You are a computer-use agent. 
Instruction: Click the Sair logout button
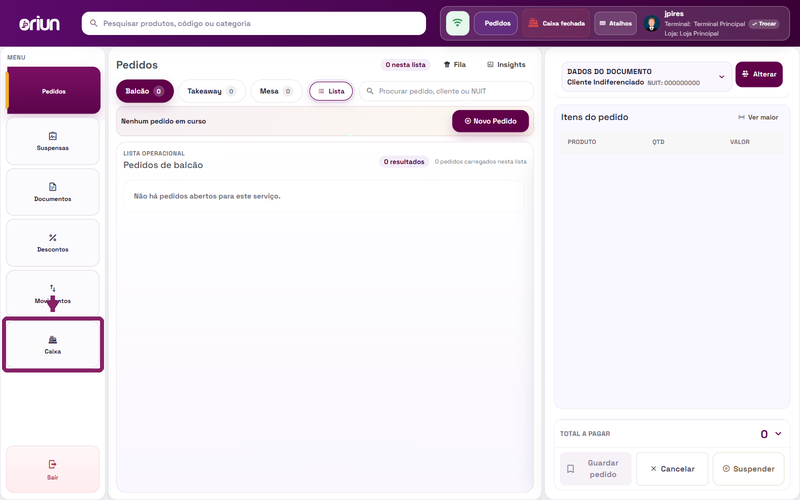53,469
